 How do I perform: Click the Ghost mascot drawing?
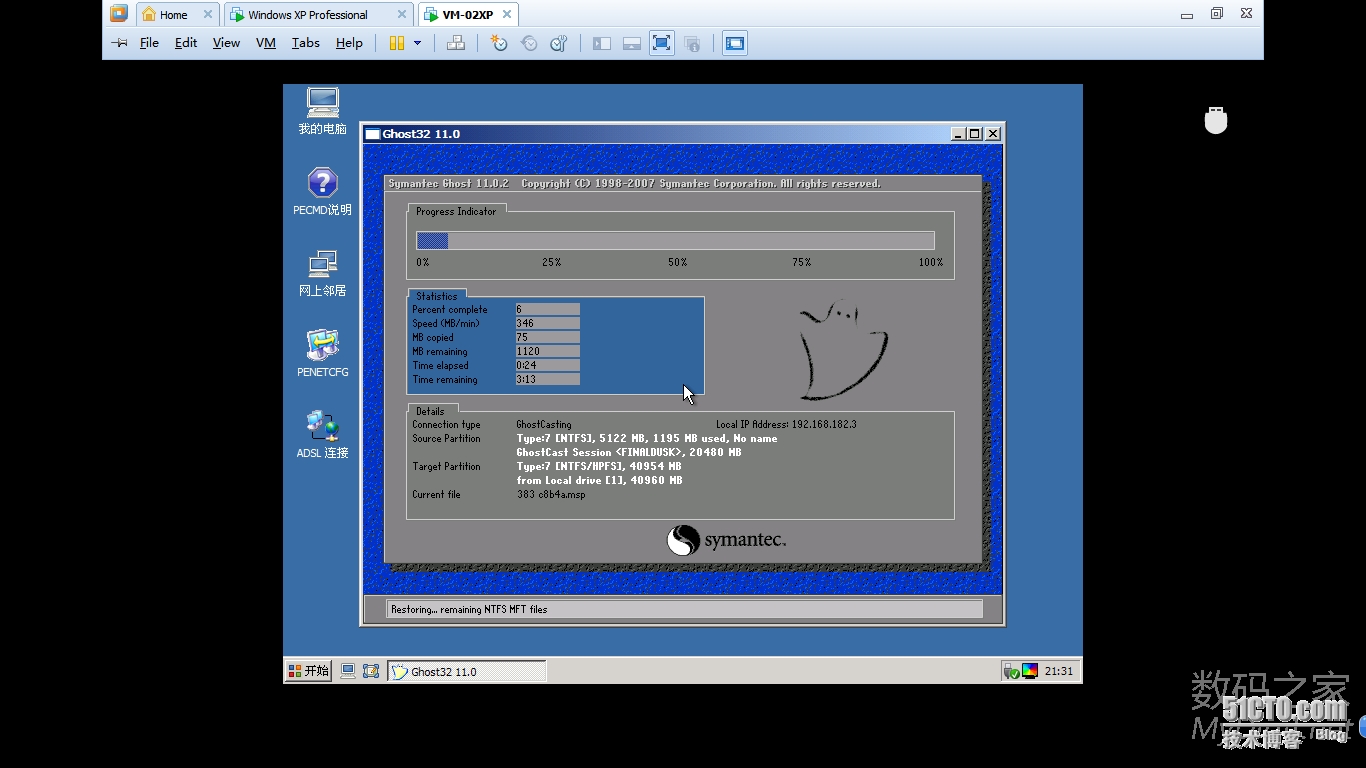coord(843,349)
